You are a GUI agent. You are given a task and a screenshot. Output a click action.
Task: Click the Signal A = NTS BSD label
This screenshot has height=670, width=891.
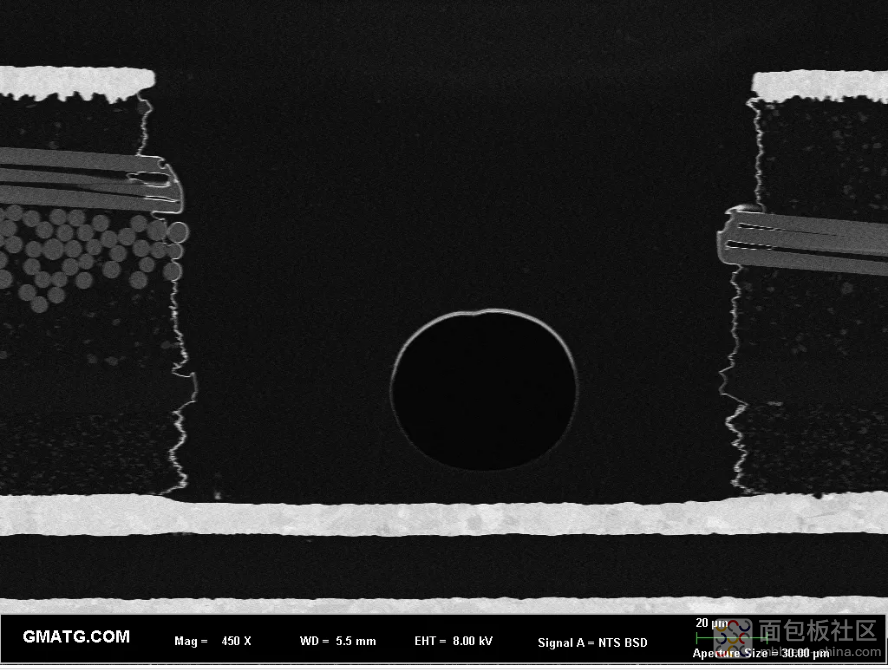click(x=592, y=642)
